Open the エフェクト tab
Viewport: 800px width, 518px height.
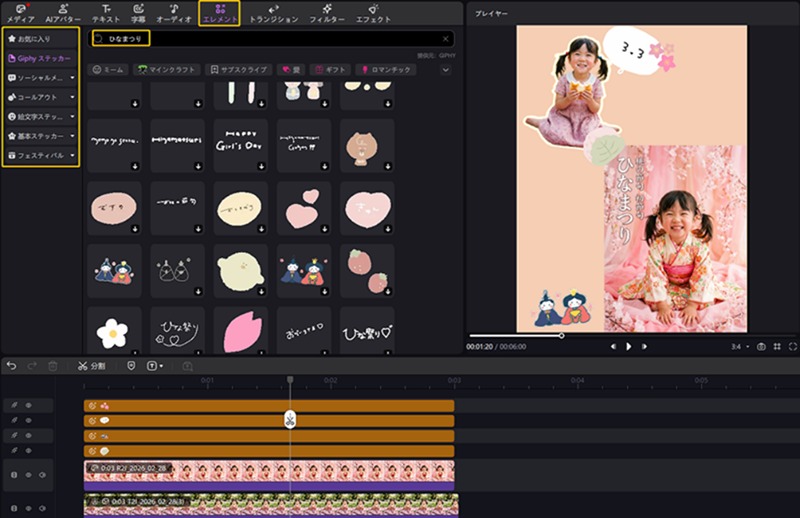373,14
